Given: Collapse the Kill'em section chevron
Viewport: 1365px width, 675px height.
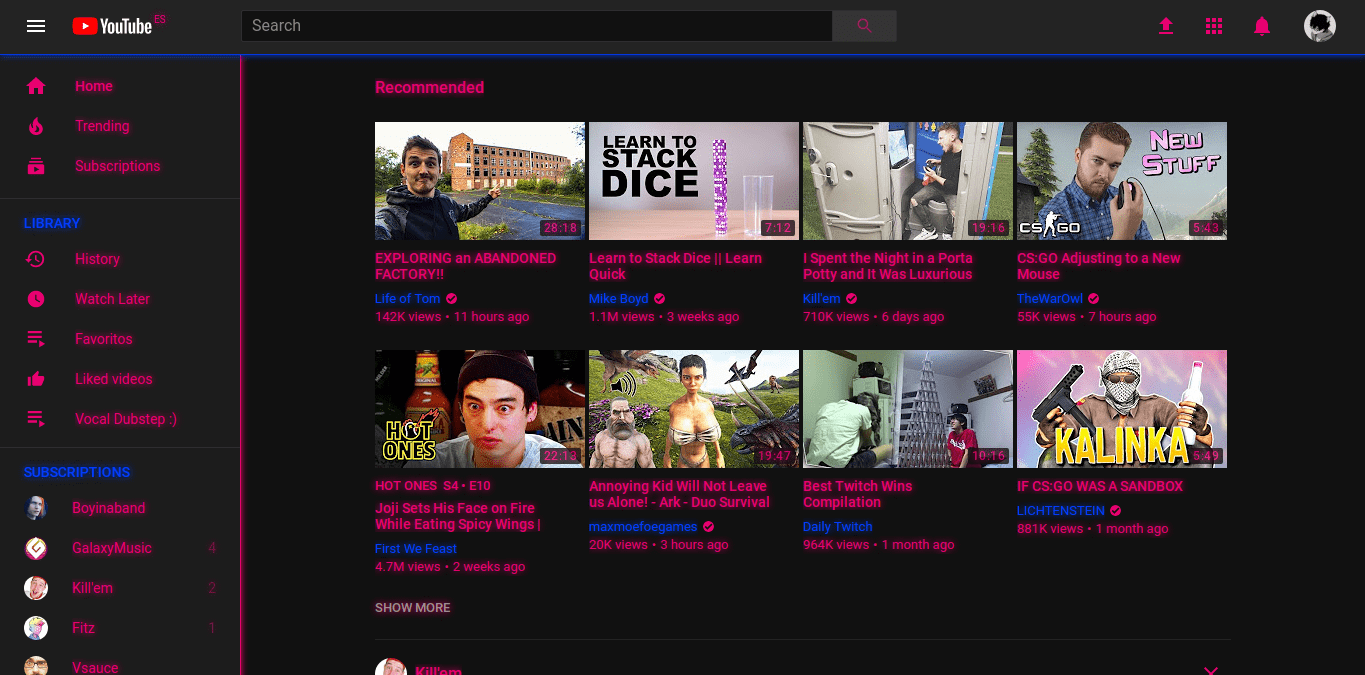Looking at the screenshot, I should (1211, 669).
